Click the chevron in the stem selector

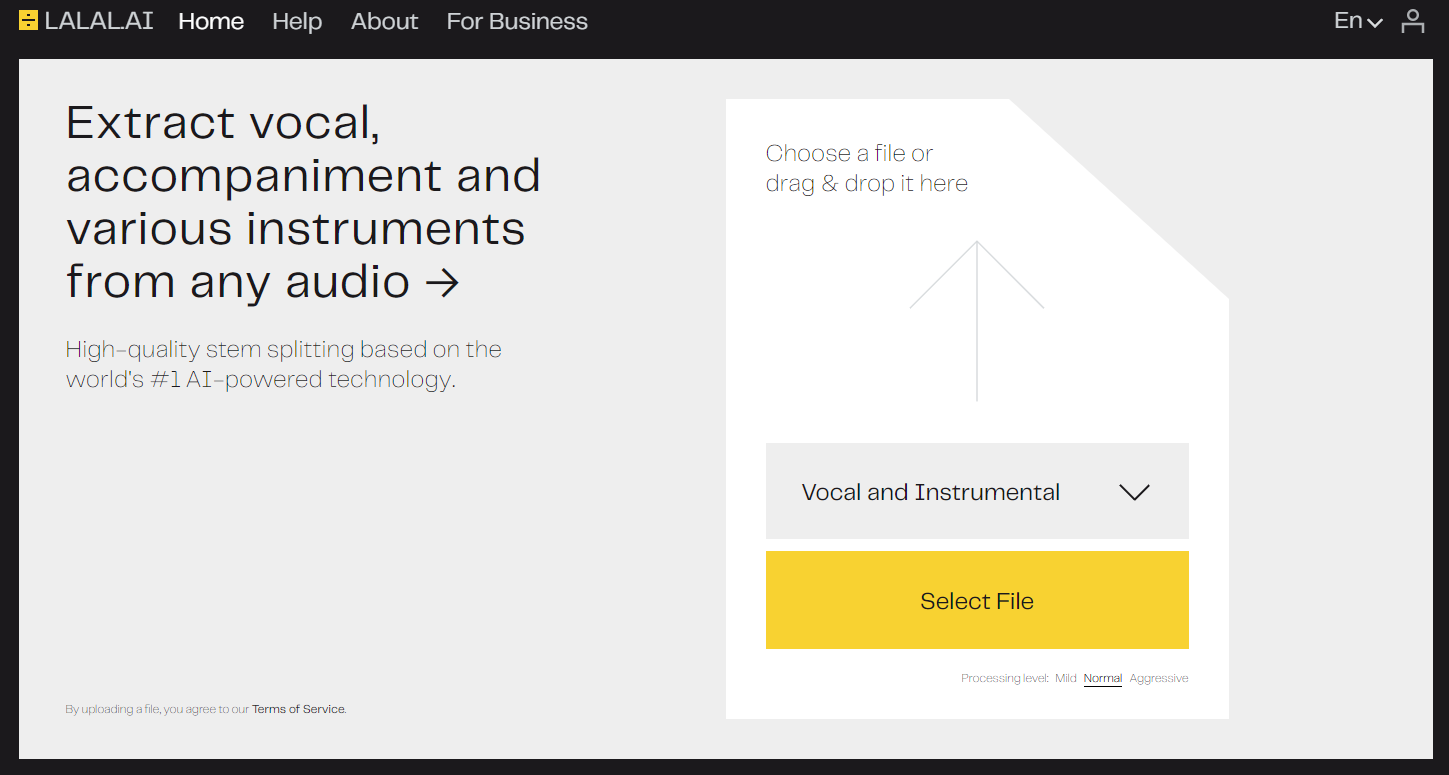[1134, 492]
